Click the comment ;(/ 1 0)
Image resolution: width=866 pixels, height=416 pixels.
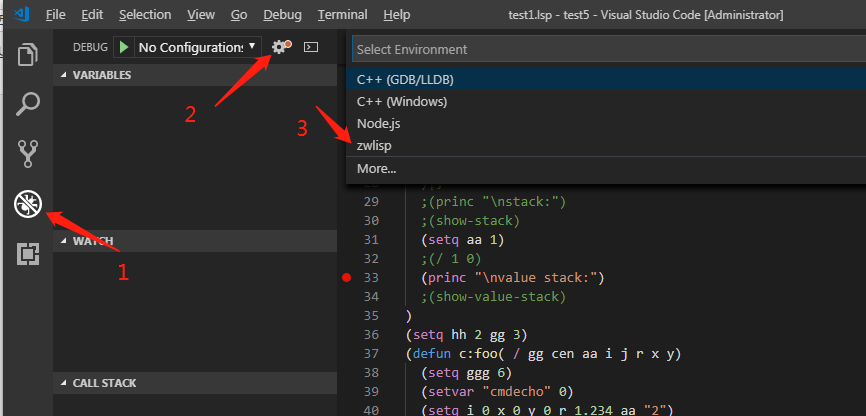click(x=451, y=259)
